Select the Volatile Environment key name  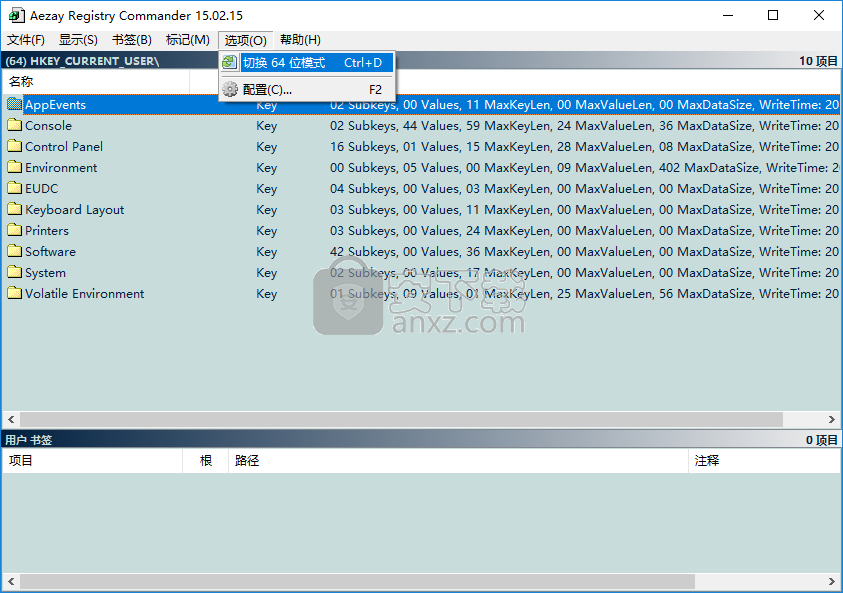tap(84, 293)
